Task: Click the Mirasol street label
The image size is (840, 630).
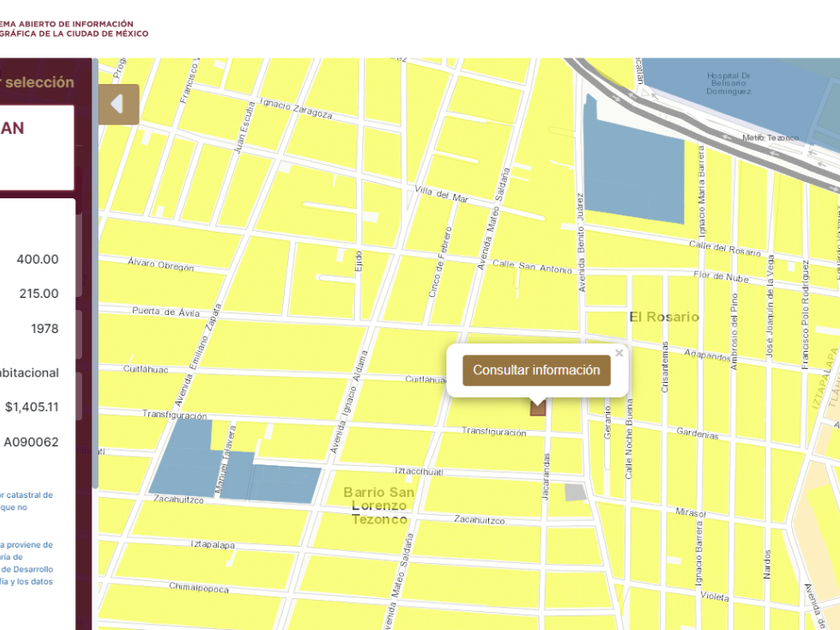Action: (x=691, y=513)
